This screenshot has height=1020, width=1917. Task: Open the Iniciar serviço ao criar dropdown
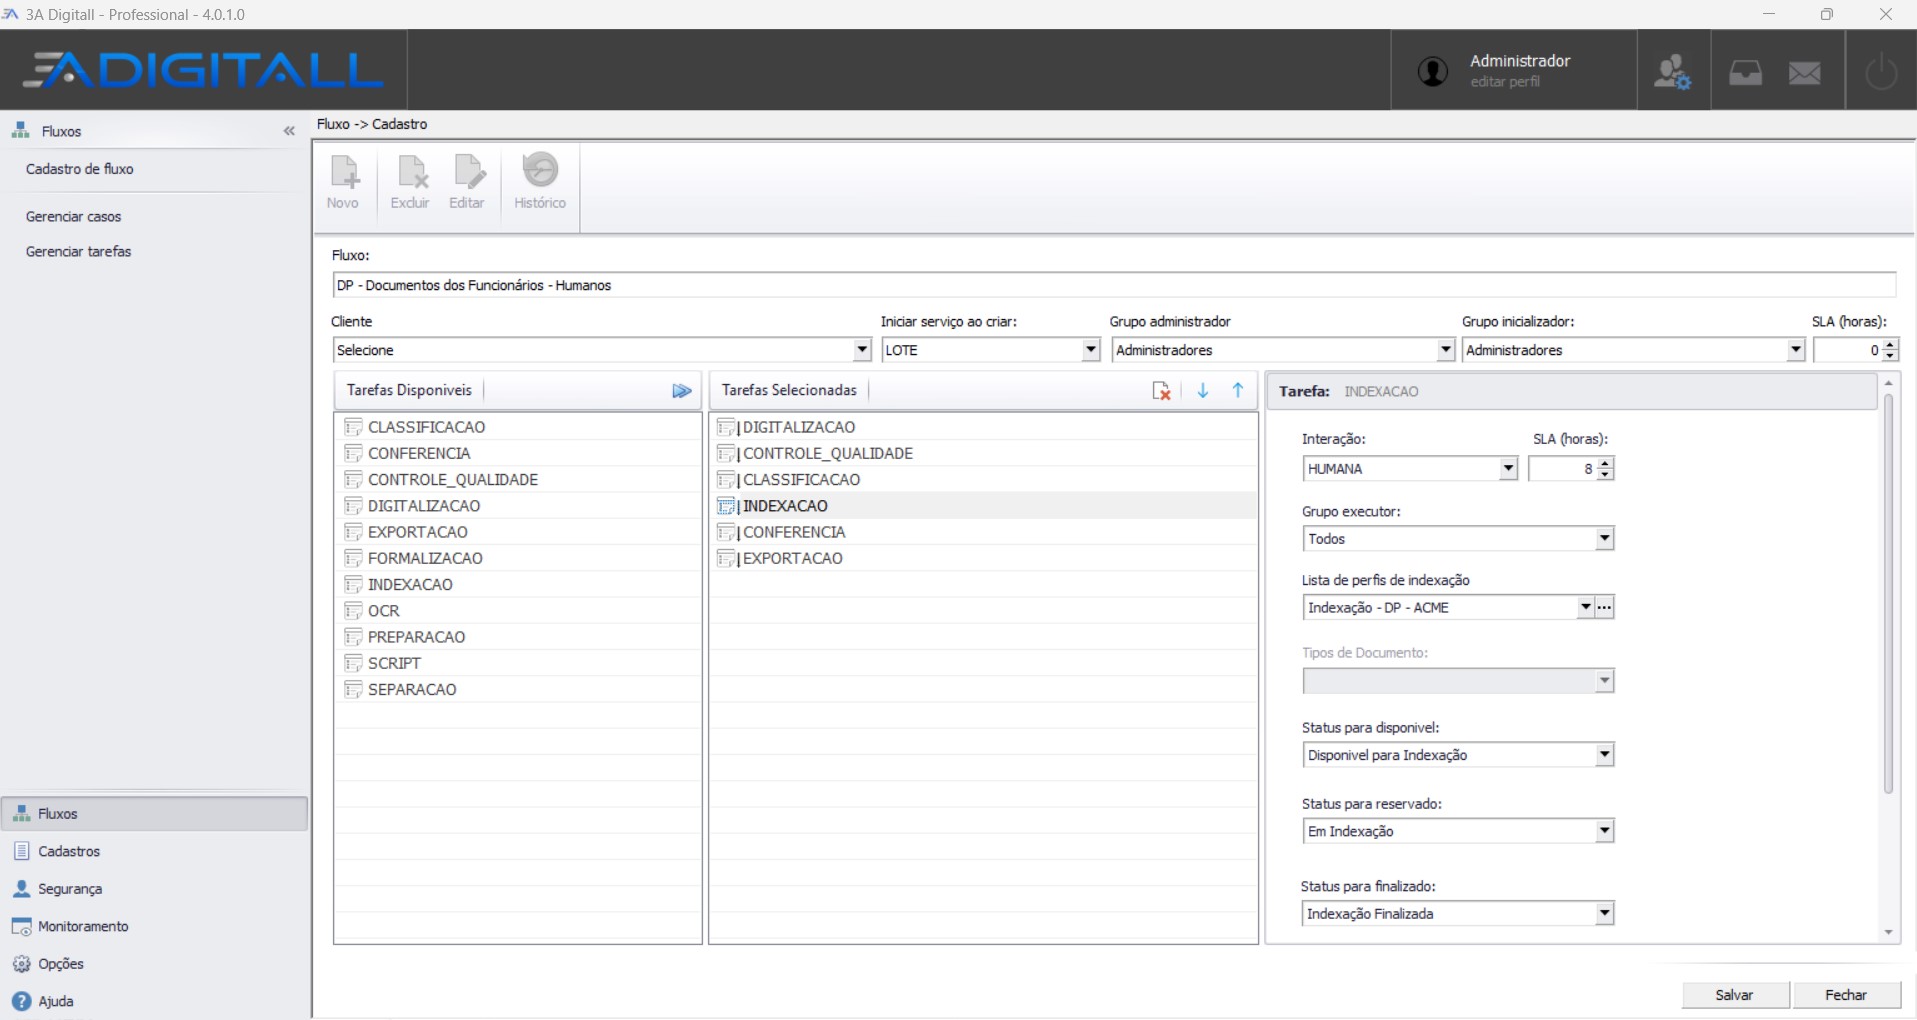coord(1091,350)
